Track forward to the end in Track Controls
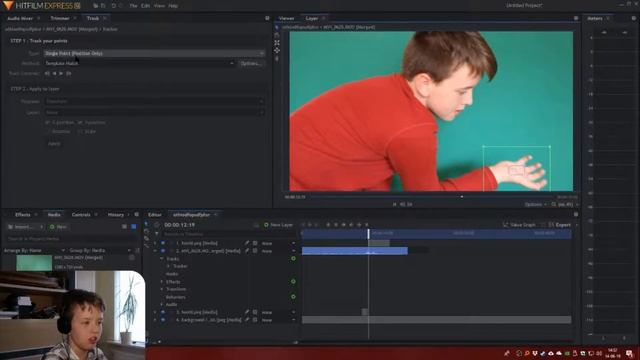Screen dimensions: 640x360 click(69, 73)
